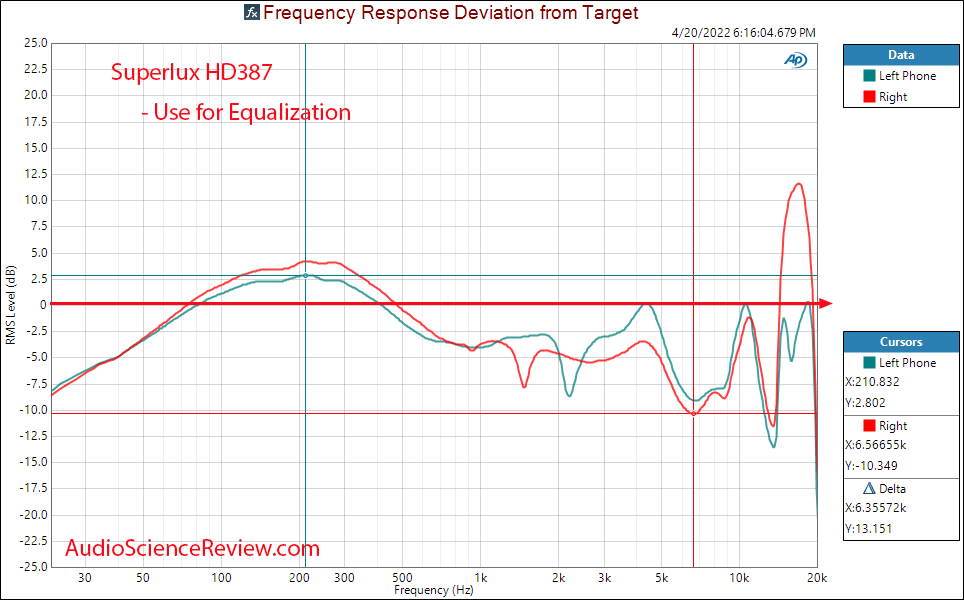Click the 25.0 label on the Y axis
This screenshot has width=964, height=600.
[x=36, y=43]
